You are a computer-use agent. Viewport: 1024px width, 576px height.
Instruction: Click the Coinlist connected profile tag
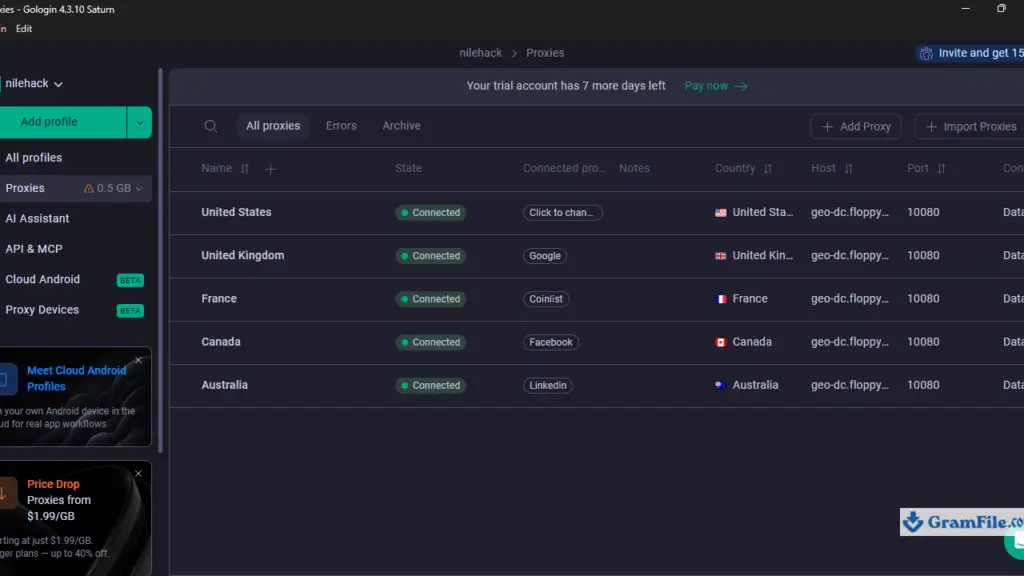(546, 299)
